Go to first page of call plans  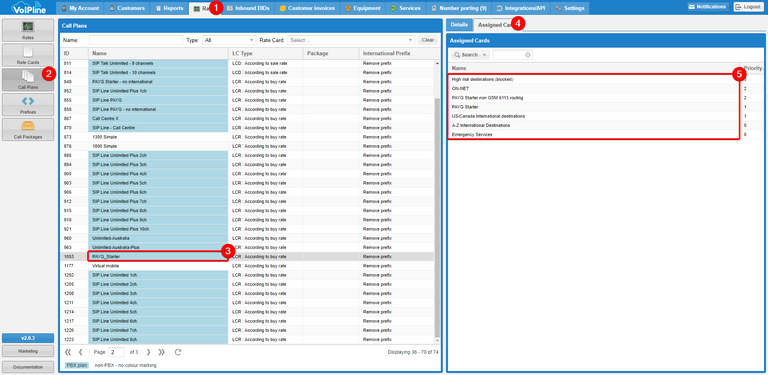point(68,352)
